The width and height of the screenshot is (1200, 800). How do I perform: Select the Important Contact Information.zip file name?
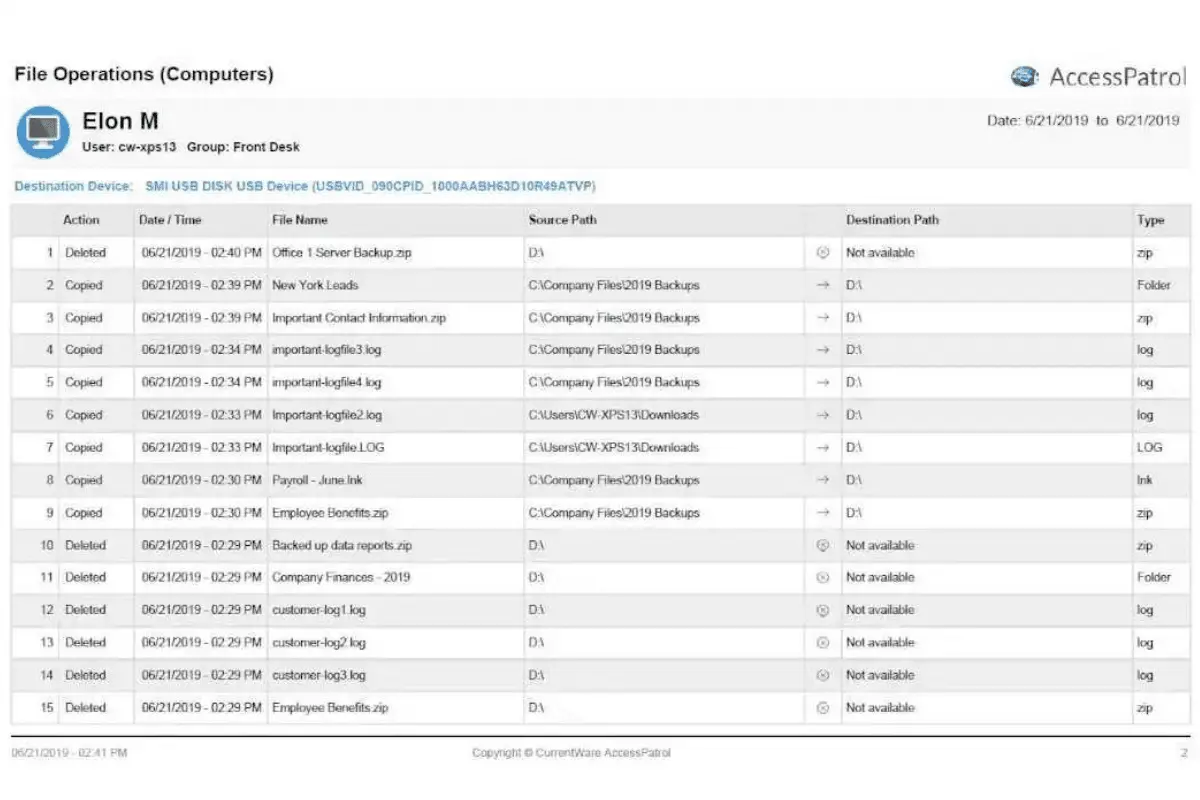click(x=359, y=318)
